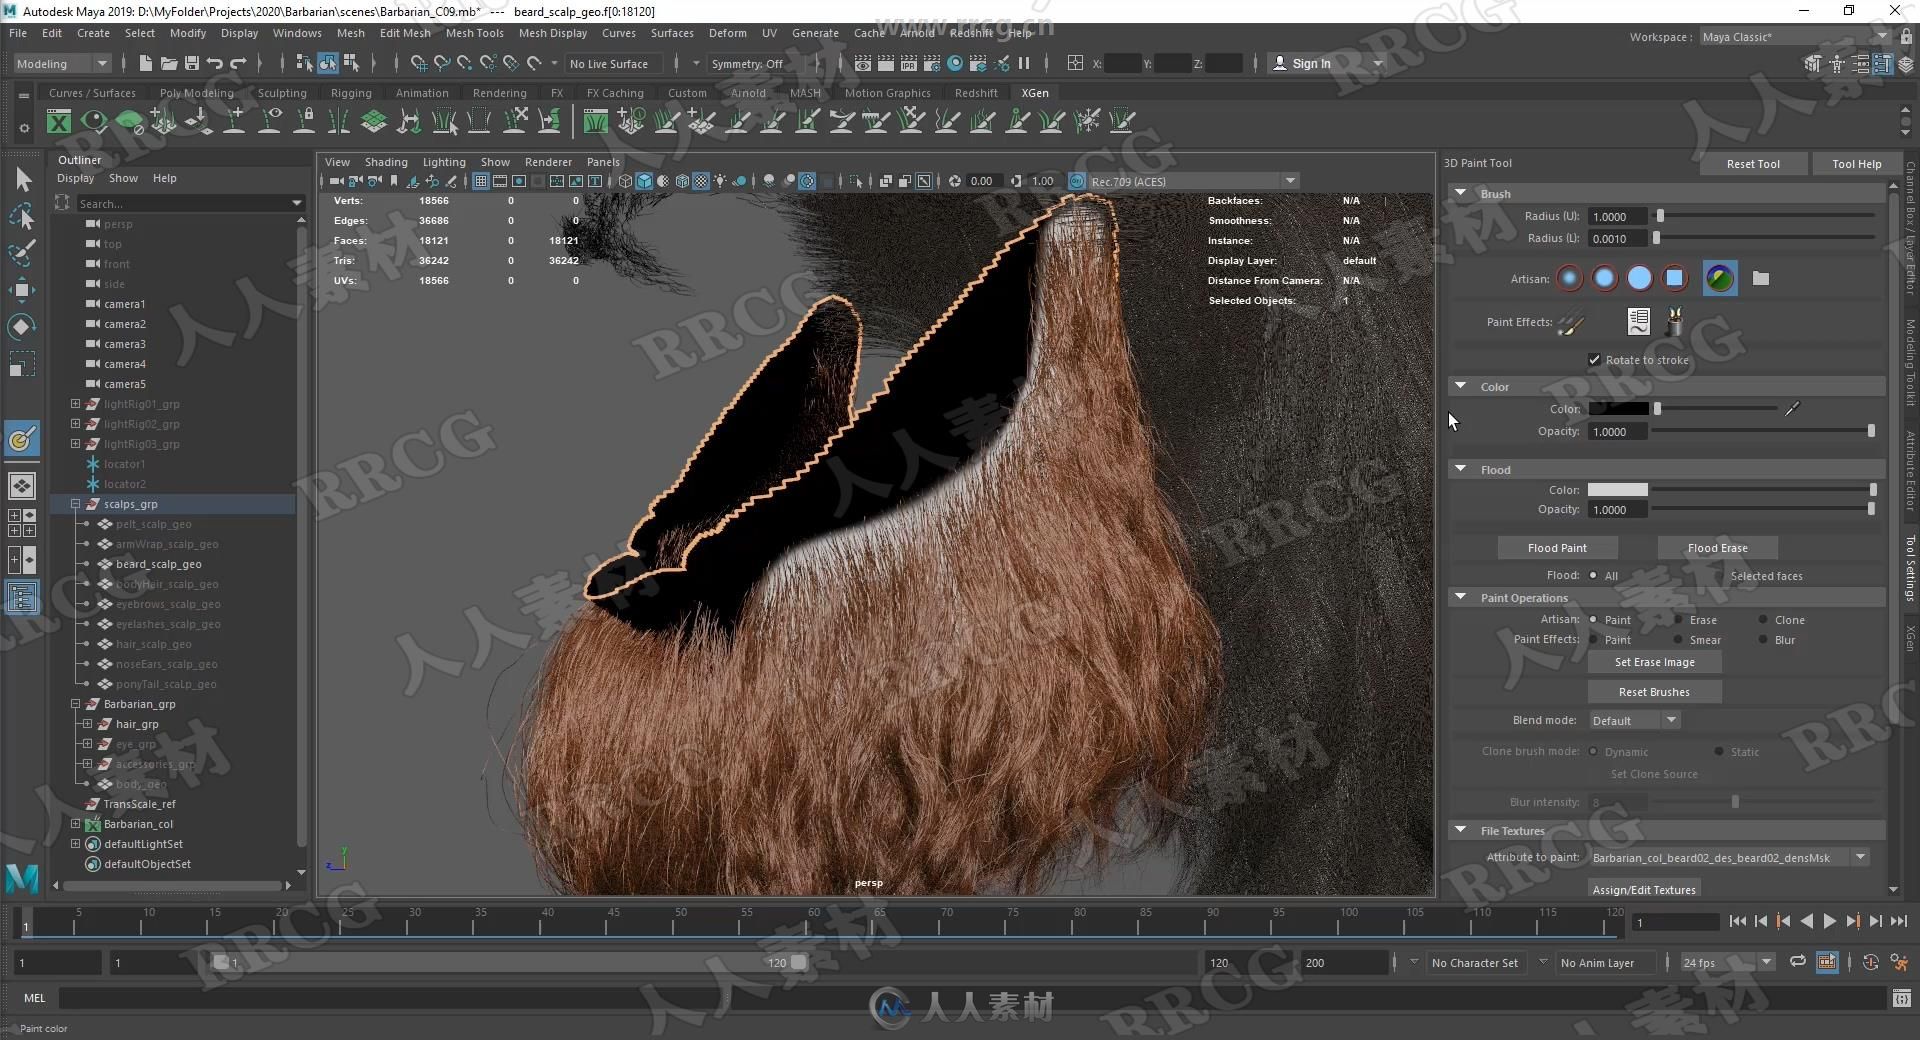
Task: Click the Reset Tool button
Action: click(x=1753, y=164)
